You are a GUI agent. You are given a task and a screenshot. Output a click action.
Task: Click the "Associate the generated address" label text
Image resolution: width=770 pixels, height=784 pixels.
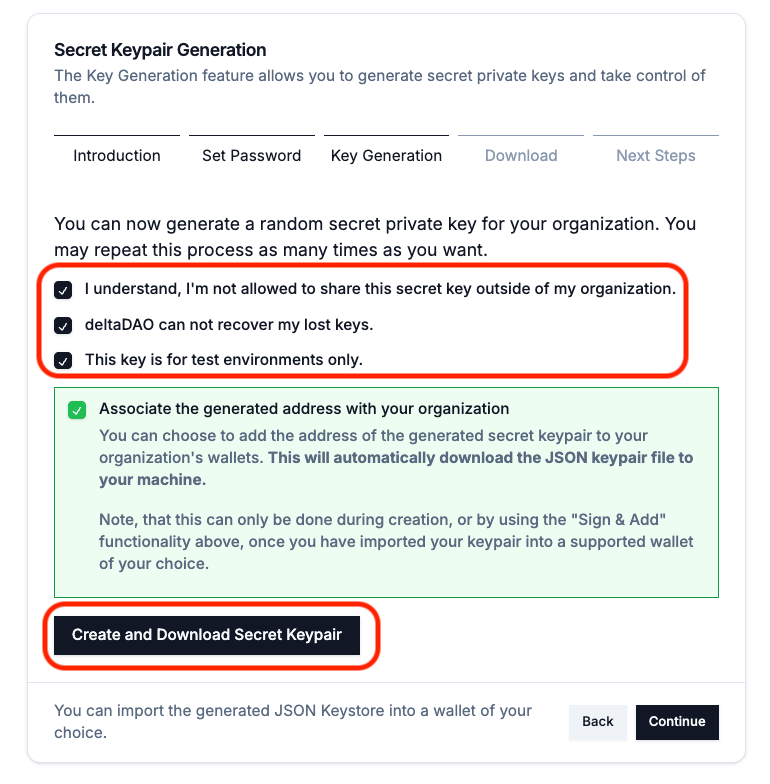(x=304, y=409)
